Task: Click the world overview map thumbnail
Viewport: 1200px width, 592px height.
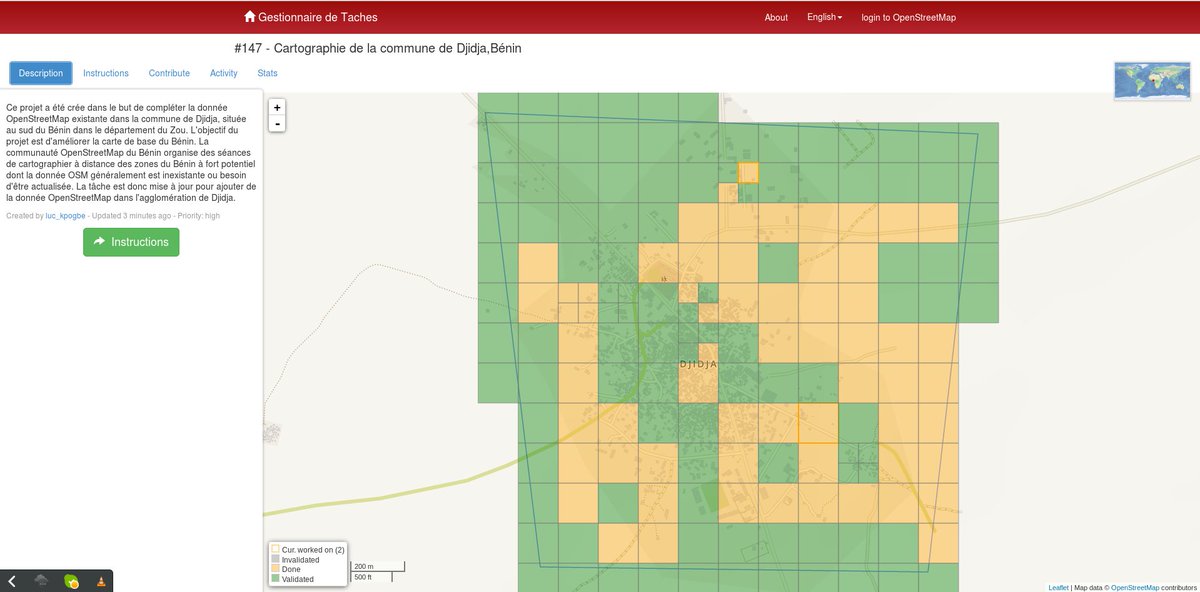Action: coord(1154,81)
